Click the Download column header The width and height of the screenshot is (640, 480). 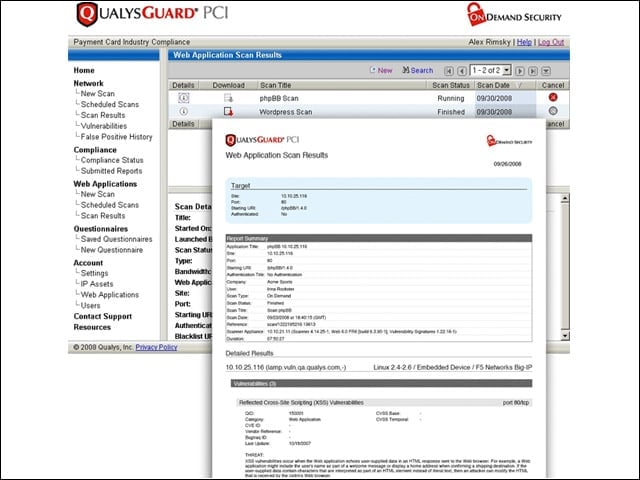(x=228, y=85)
